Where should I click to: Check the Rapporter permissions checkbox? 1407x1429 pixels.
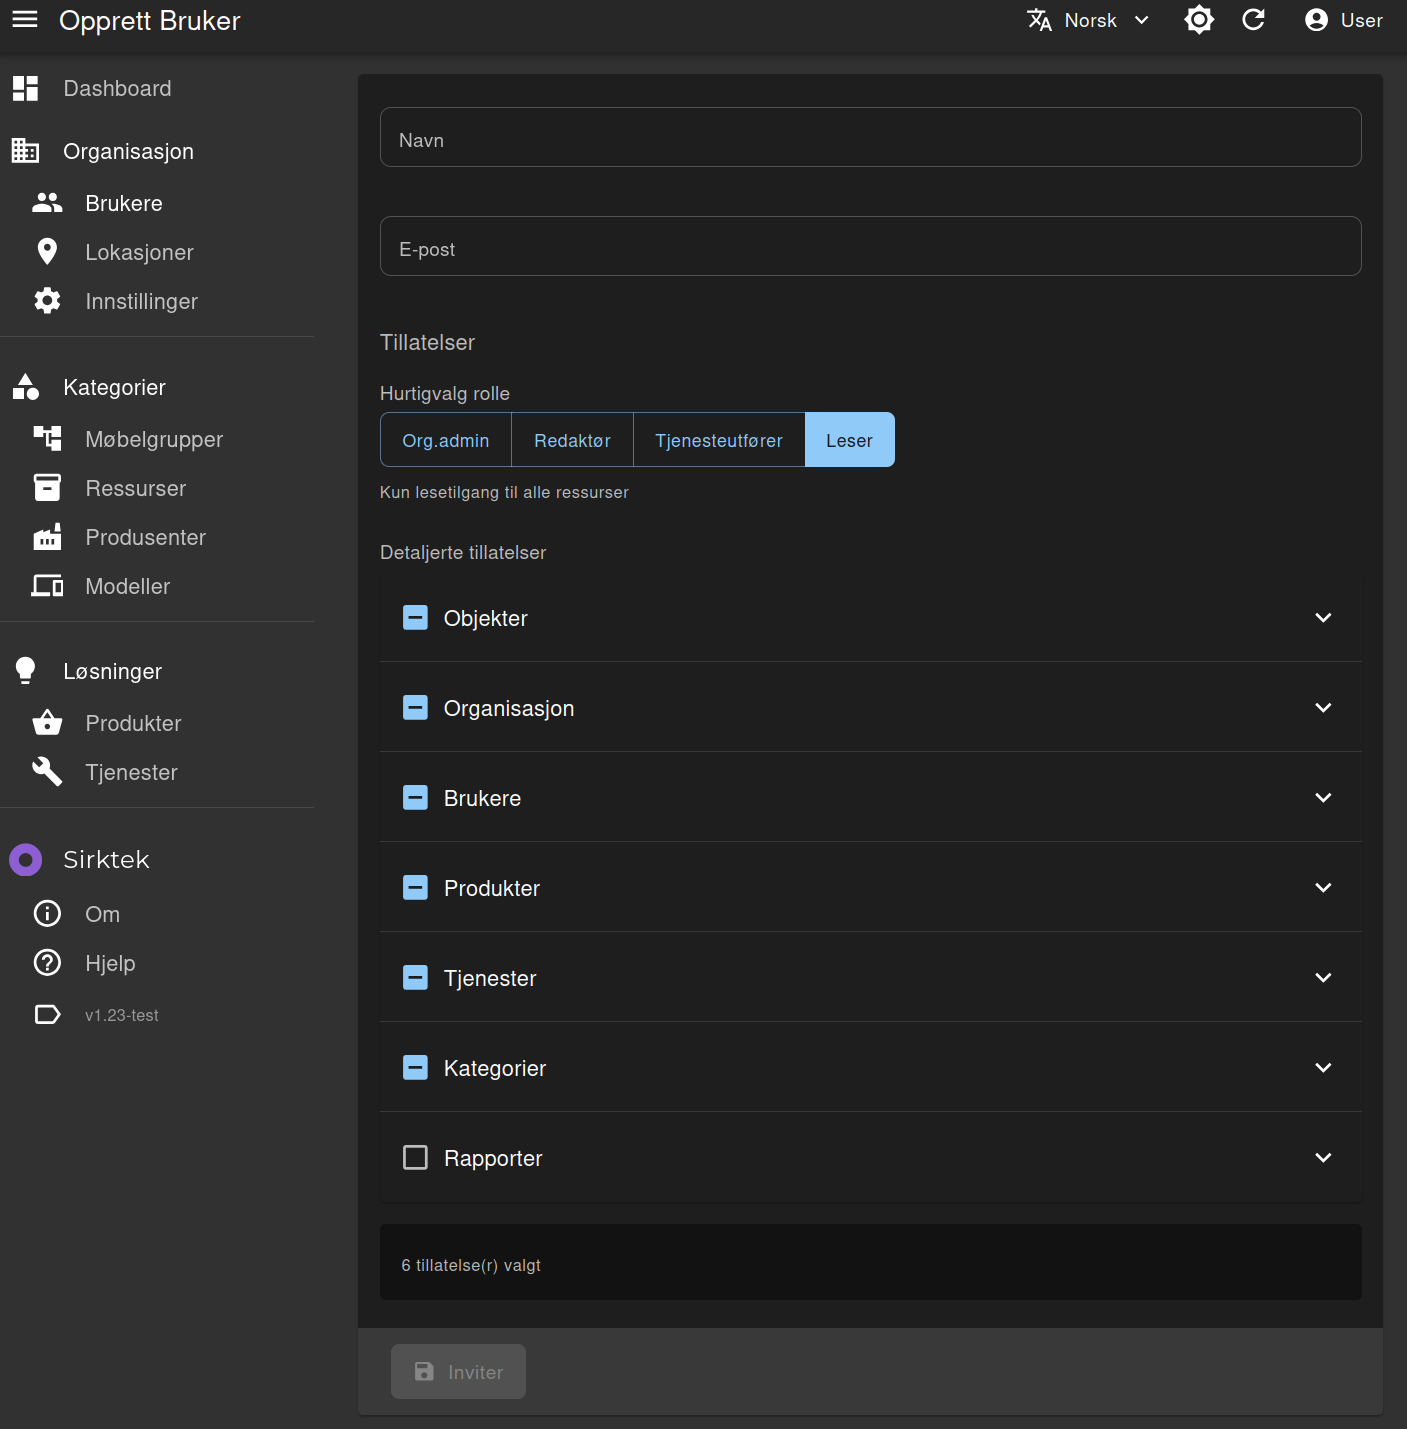415,1158
